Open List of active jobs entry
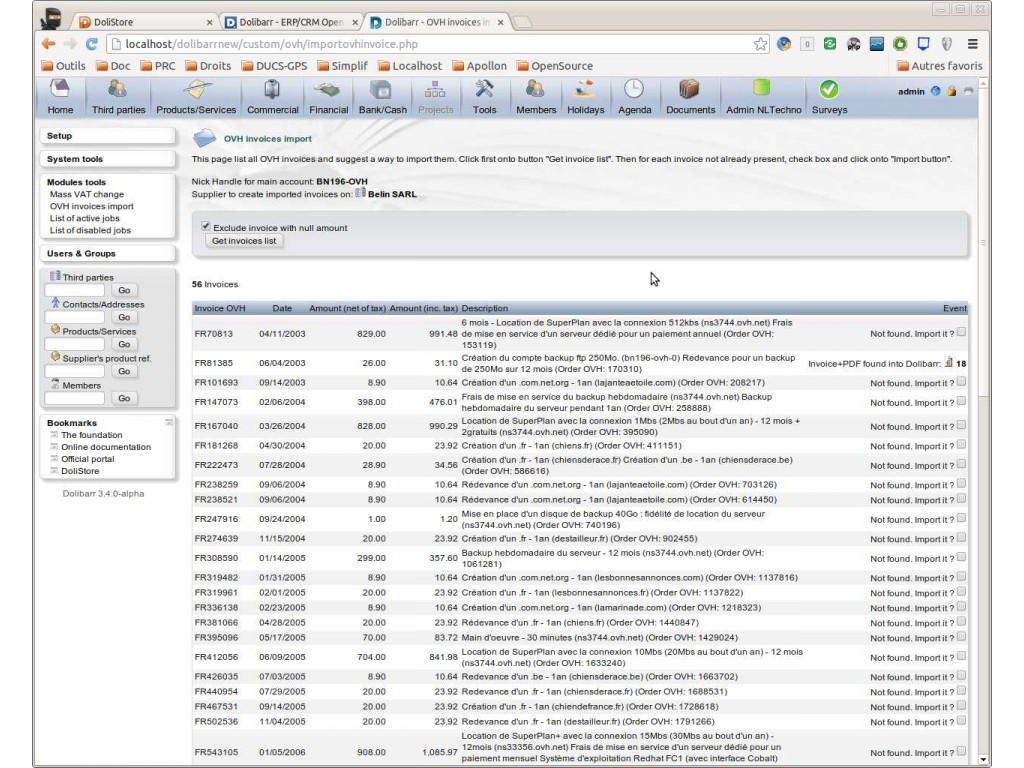 (x=85, y=218)
